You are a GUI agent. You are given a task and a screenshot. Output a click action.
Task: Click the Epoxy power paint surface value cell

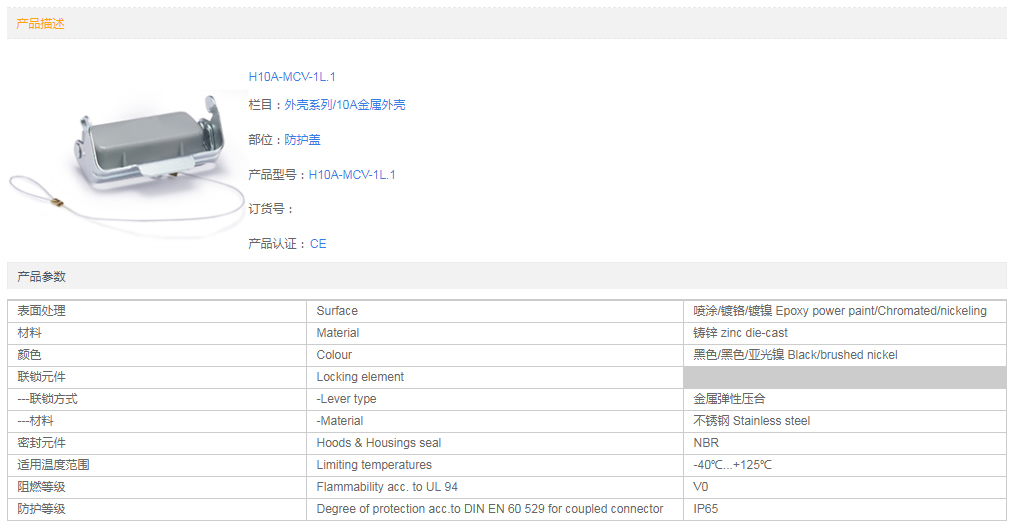(x=839, y=311)
